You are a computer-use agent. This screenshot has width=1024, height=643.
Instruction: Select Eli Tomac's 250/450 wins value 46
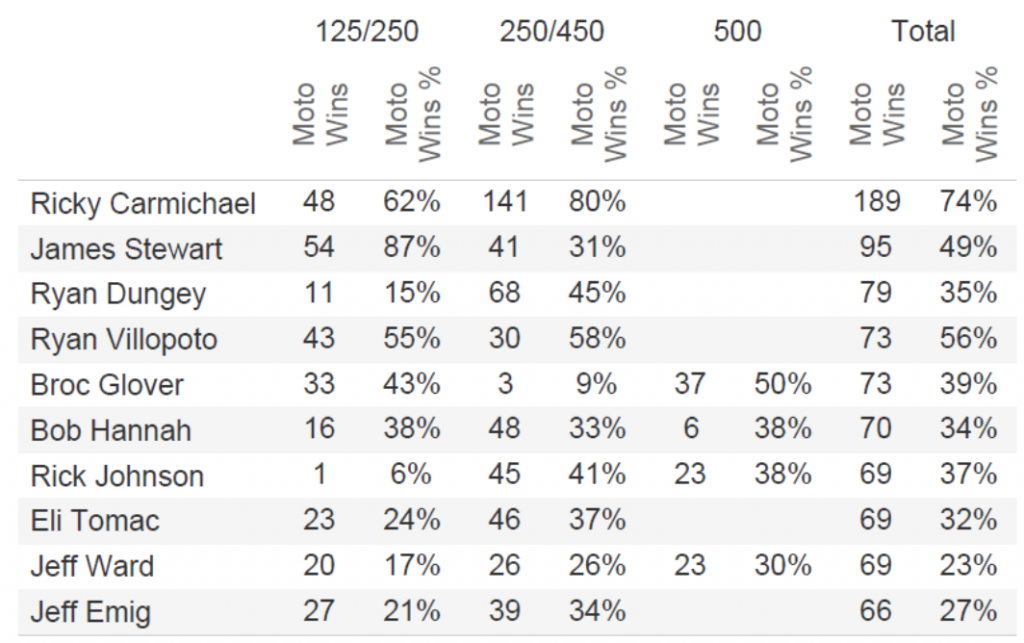(x=504, y=520)
